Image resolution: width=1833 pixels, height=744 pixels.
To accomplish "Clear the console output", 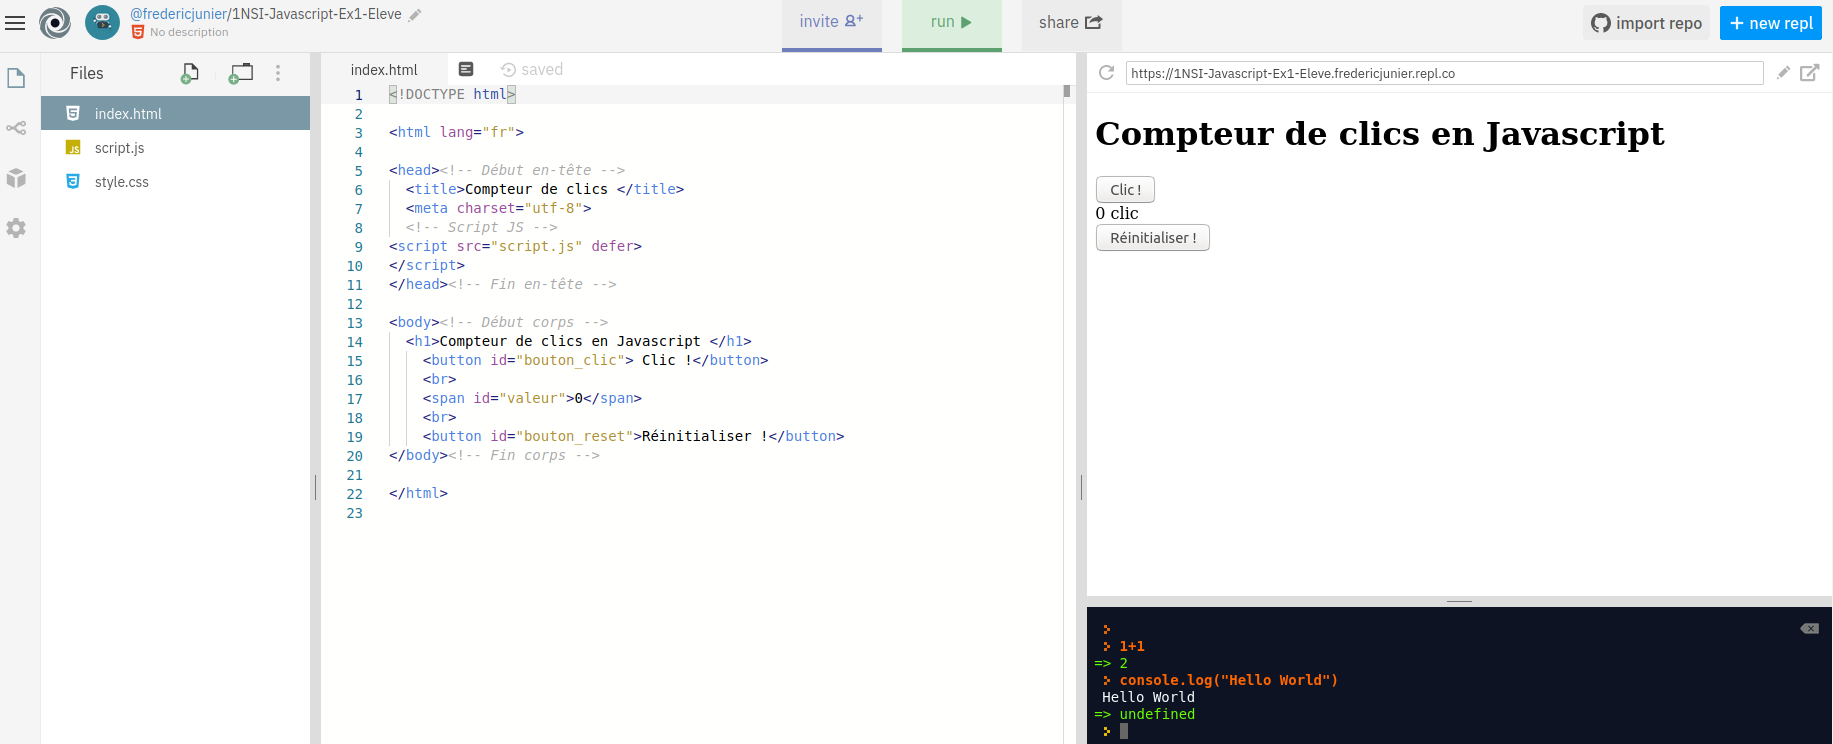I will point(1810,629).
